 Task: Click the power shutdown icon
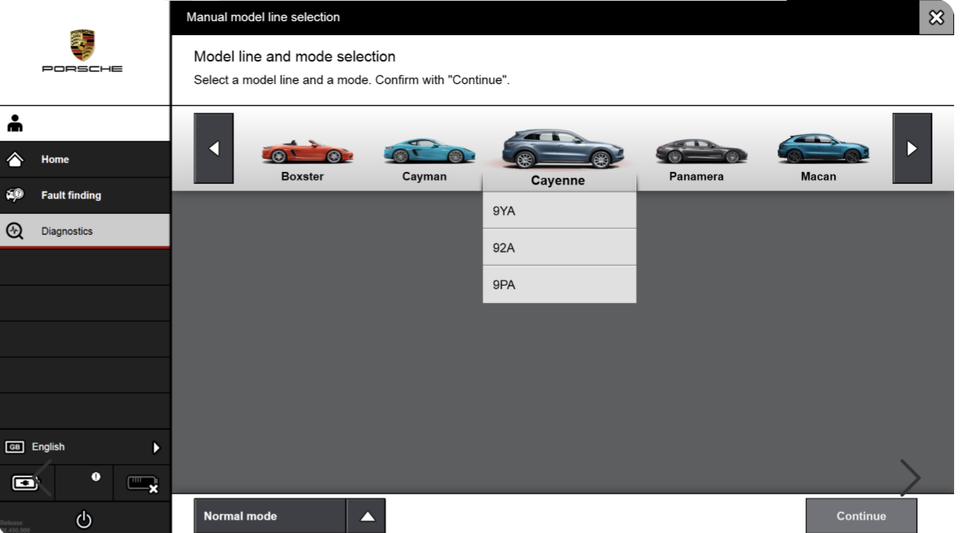[83, 520]
